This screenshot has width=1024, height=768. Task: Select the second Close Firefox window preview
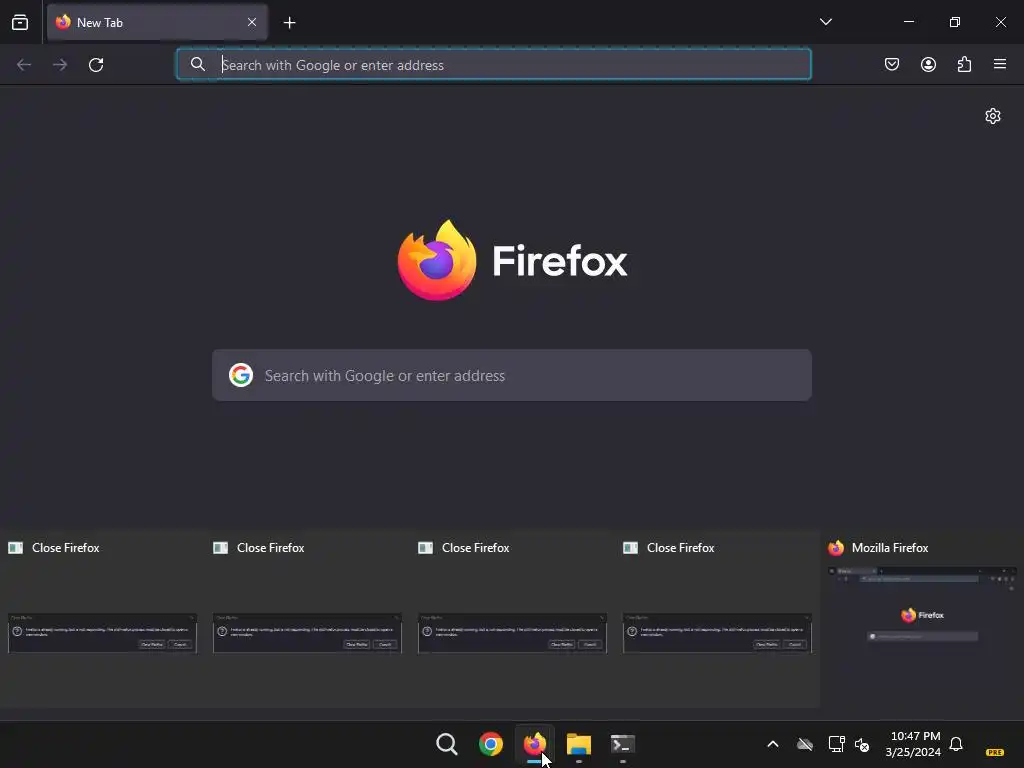point(308,617)
